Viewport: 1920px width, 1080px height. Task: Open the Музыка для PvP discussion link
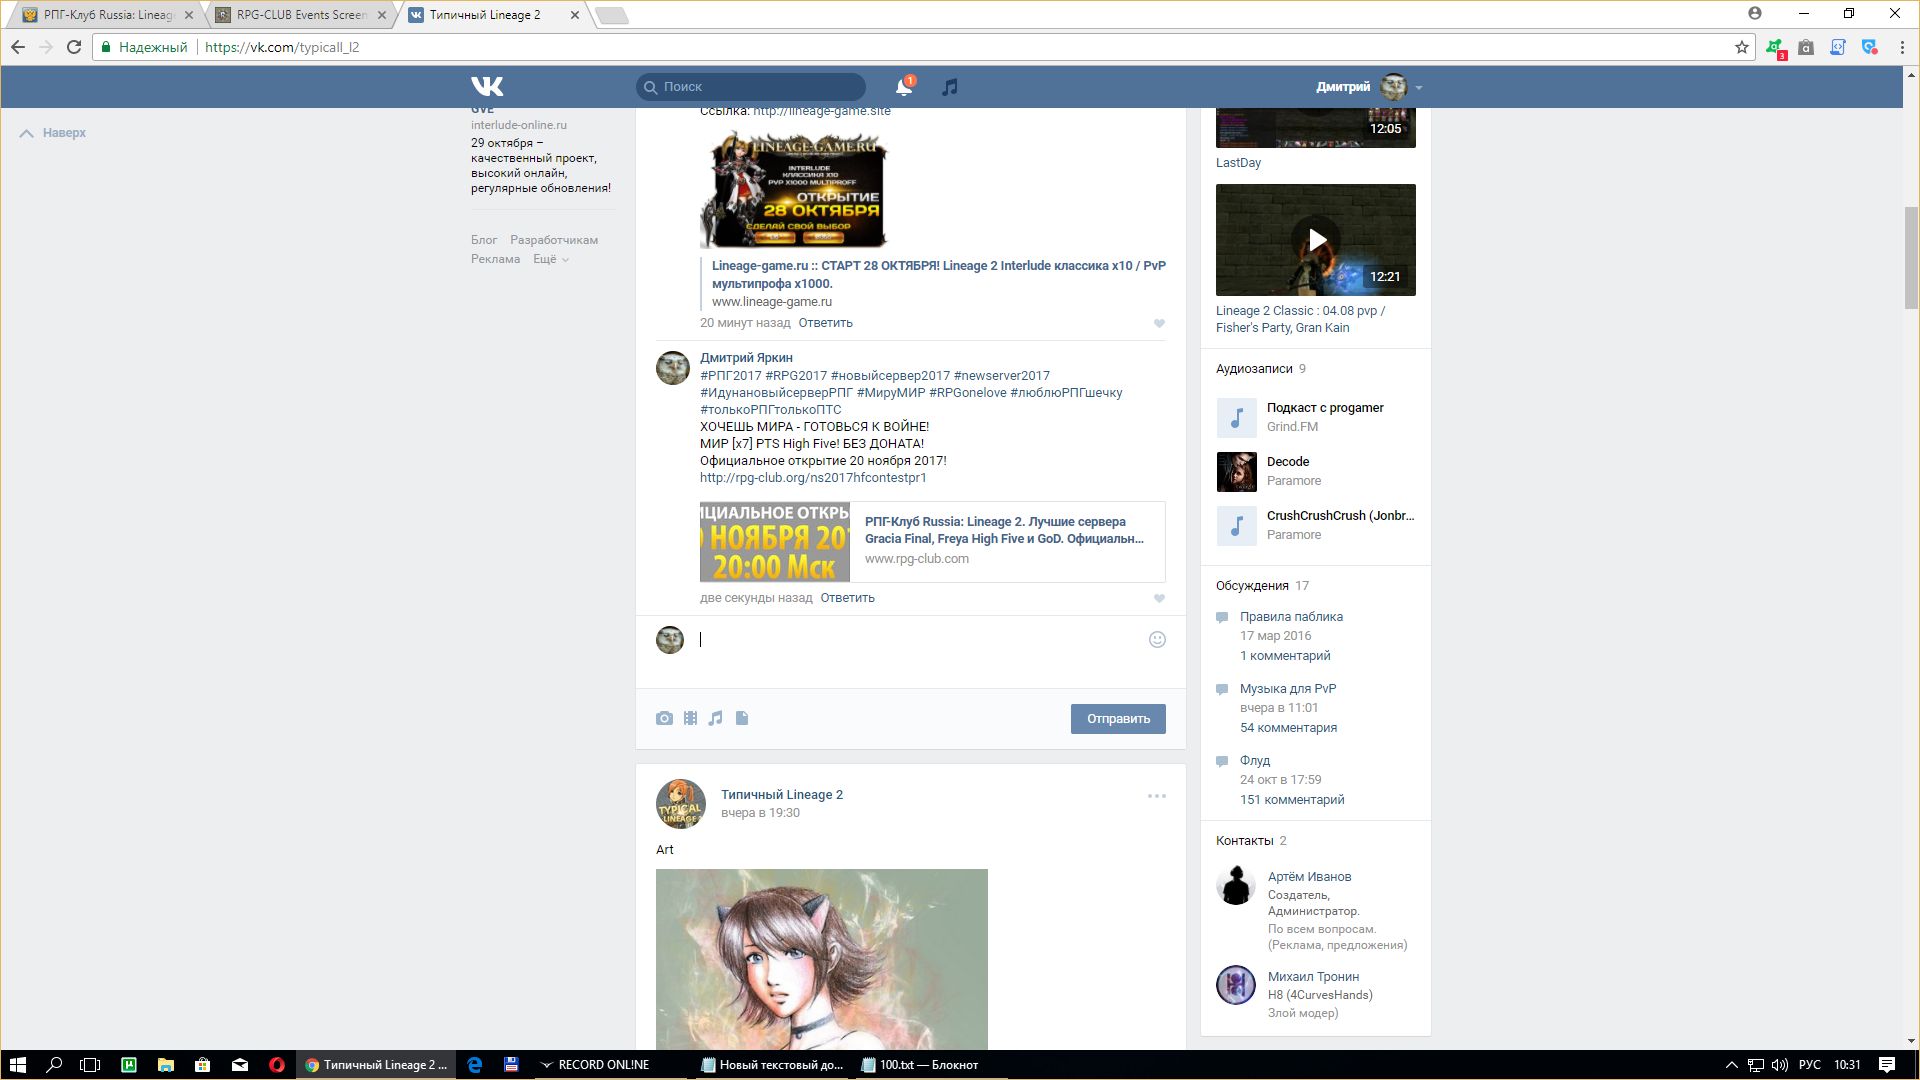pos(1288,688)
